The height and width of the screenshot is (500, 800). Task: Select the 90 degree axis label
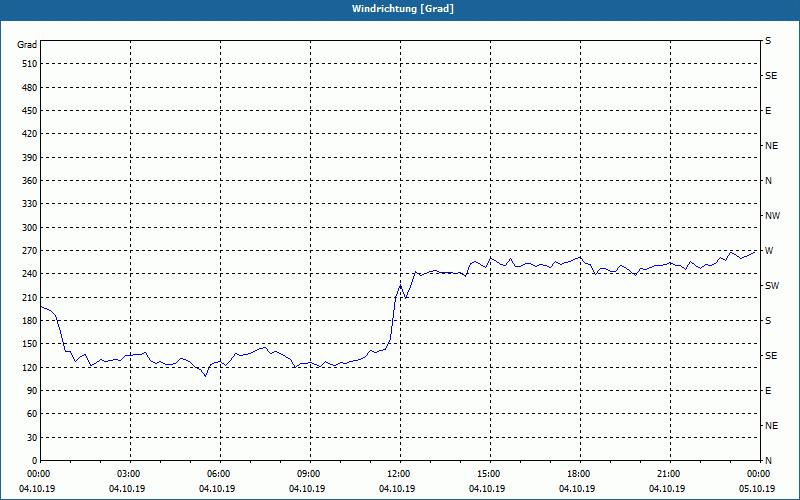(33, 391)
